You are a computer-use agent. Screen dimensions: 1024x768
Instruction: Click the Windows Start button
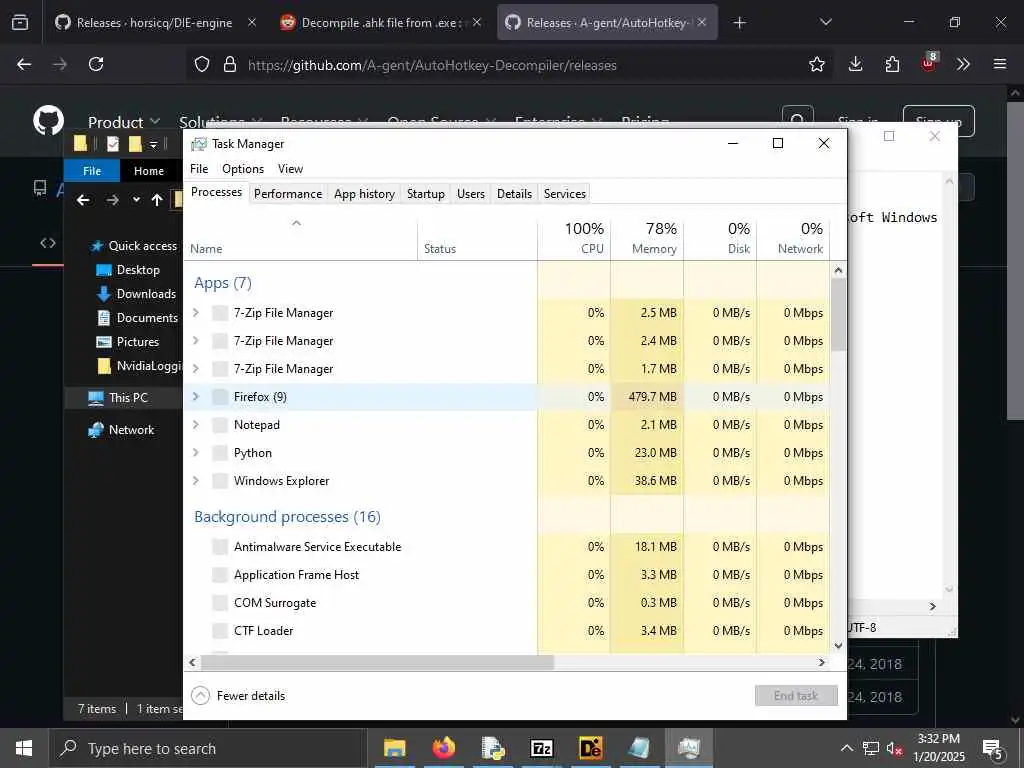click(x=24, y=748)
